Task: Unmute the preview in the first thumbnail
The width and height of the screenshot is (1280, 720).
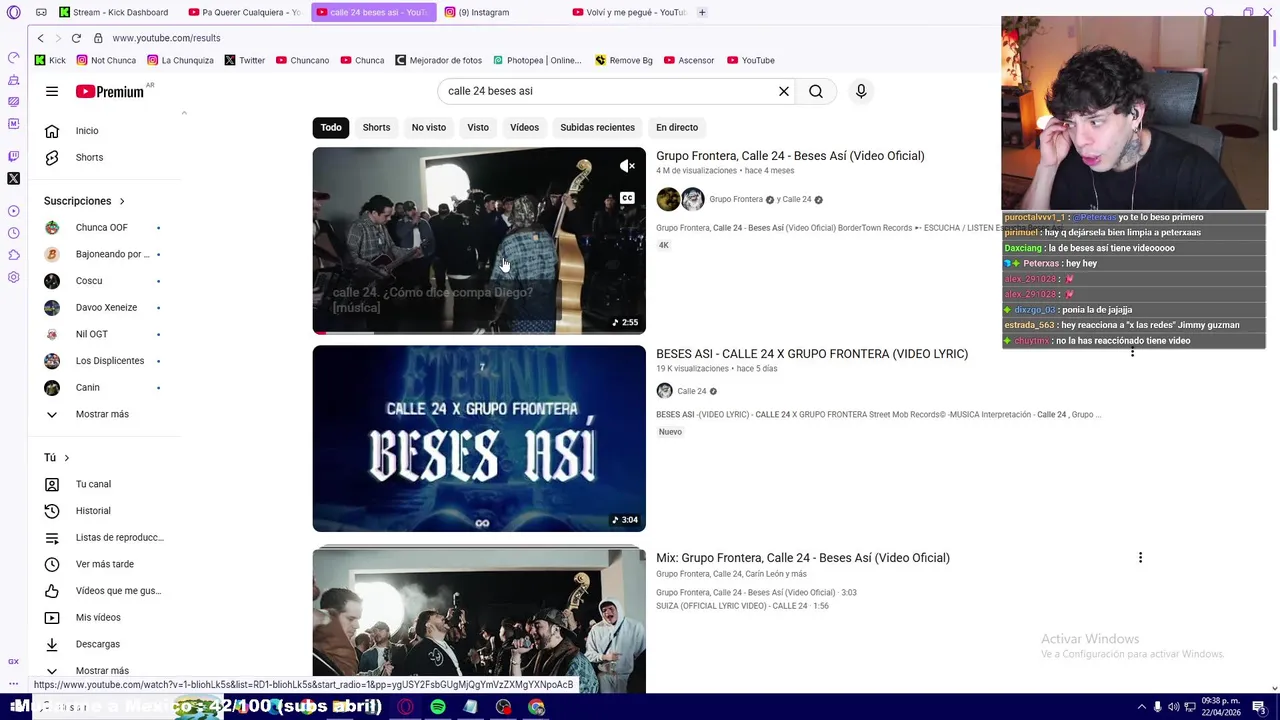Action: tap(627, 166)
